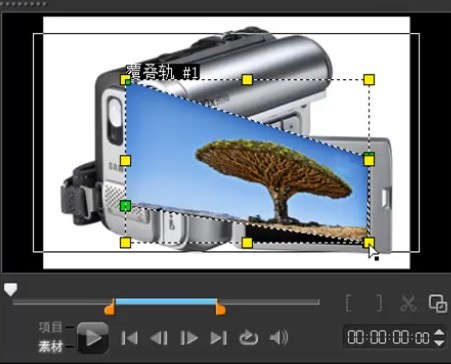Click the right orange trim marker
451x364 pixels.
220,307
